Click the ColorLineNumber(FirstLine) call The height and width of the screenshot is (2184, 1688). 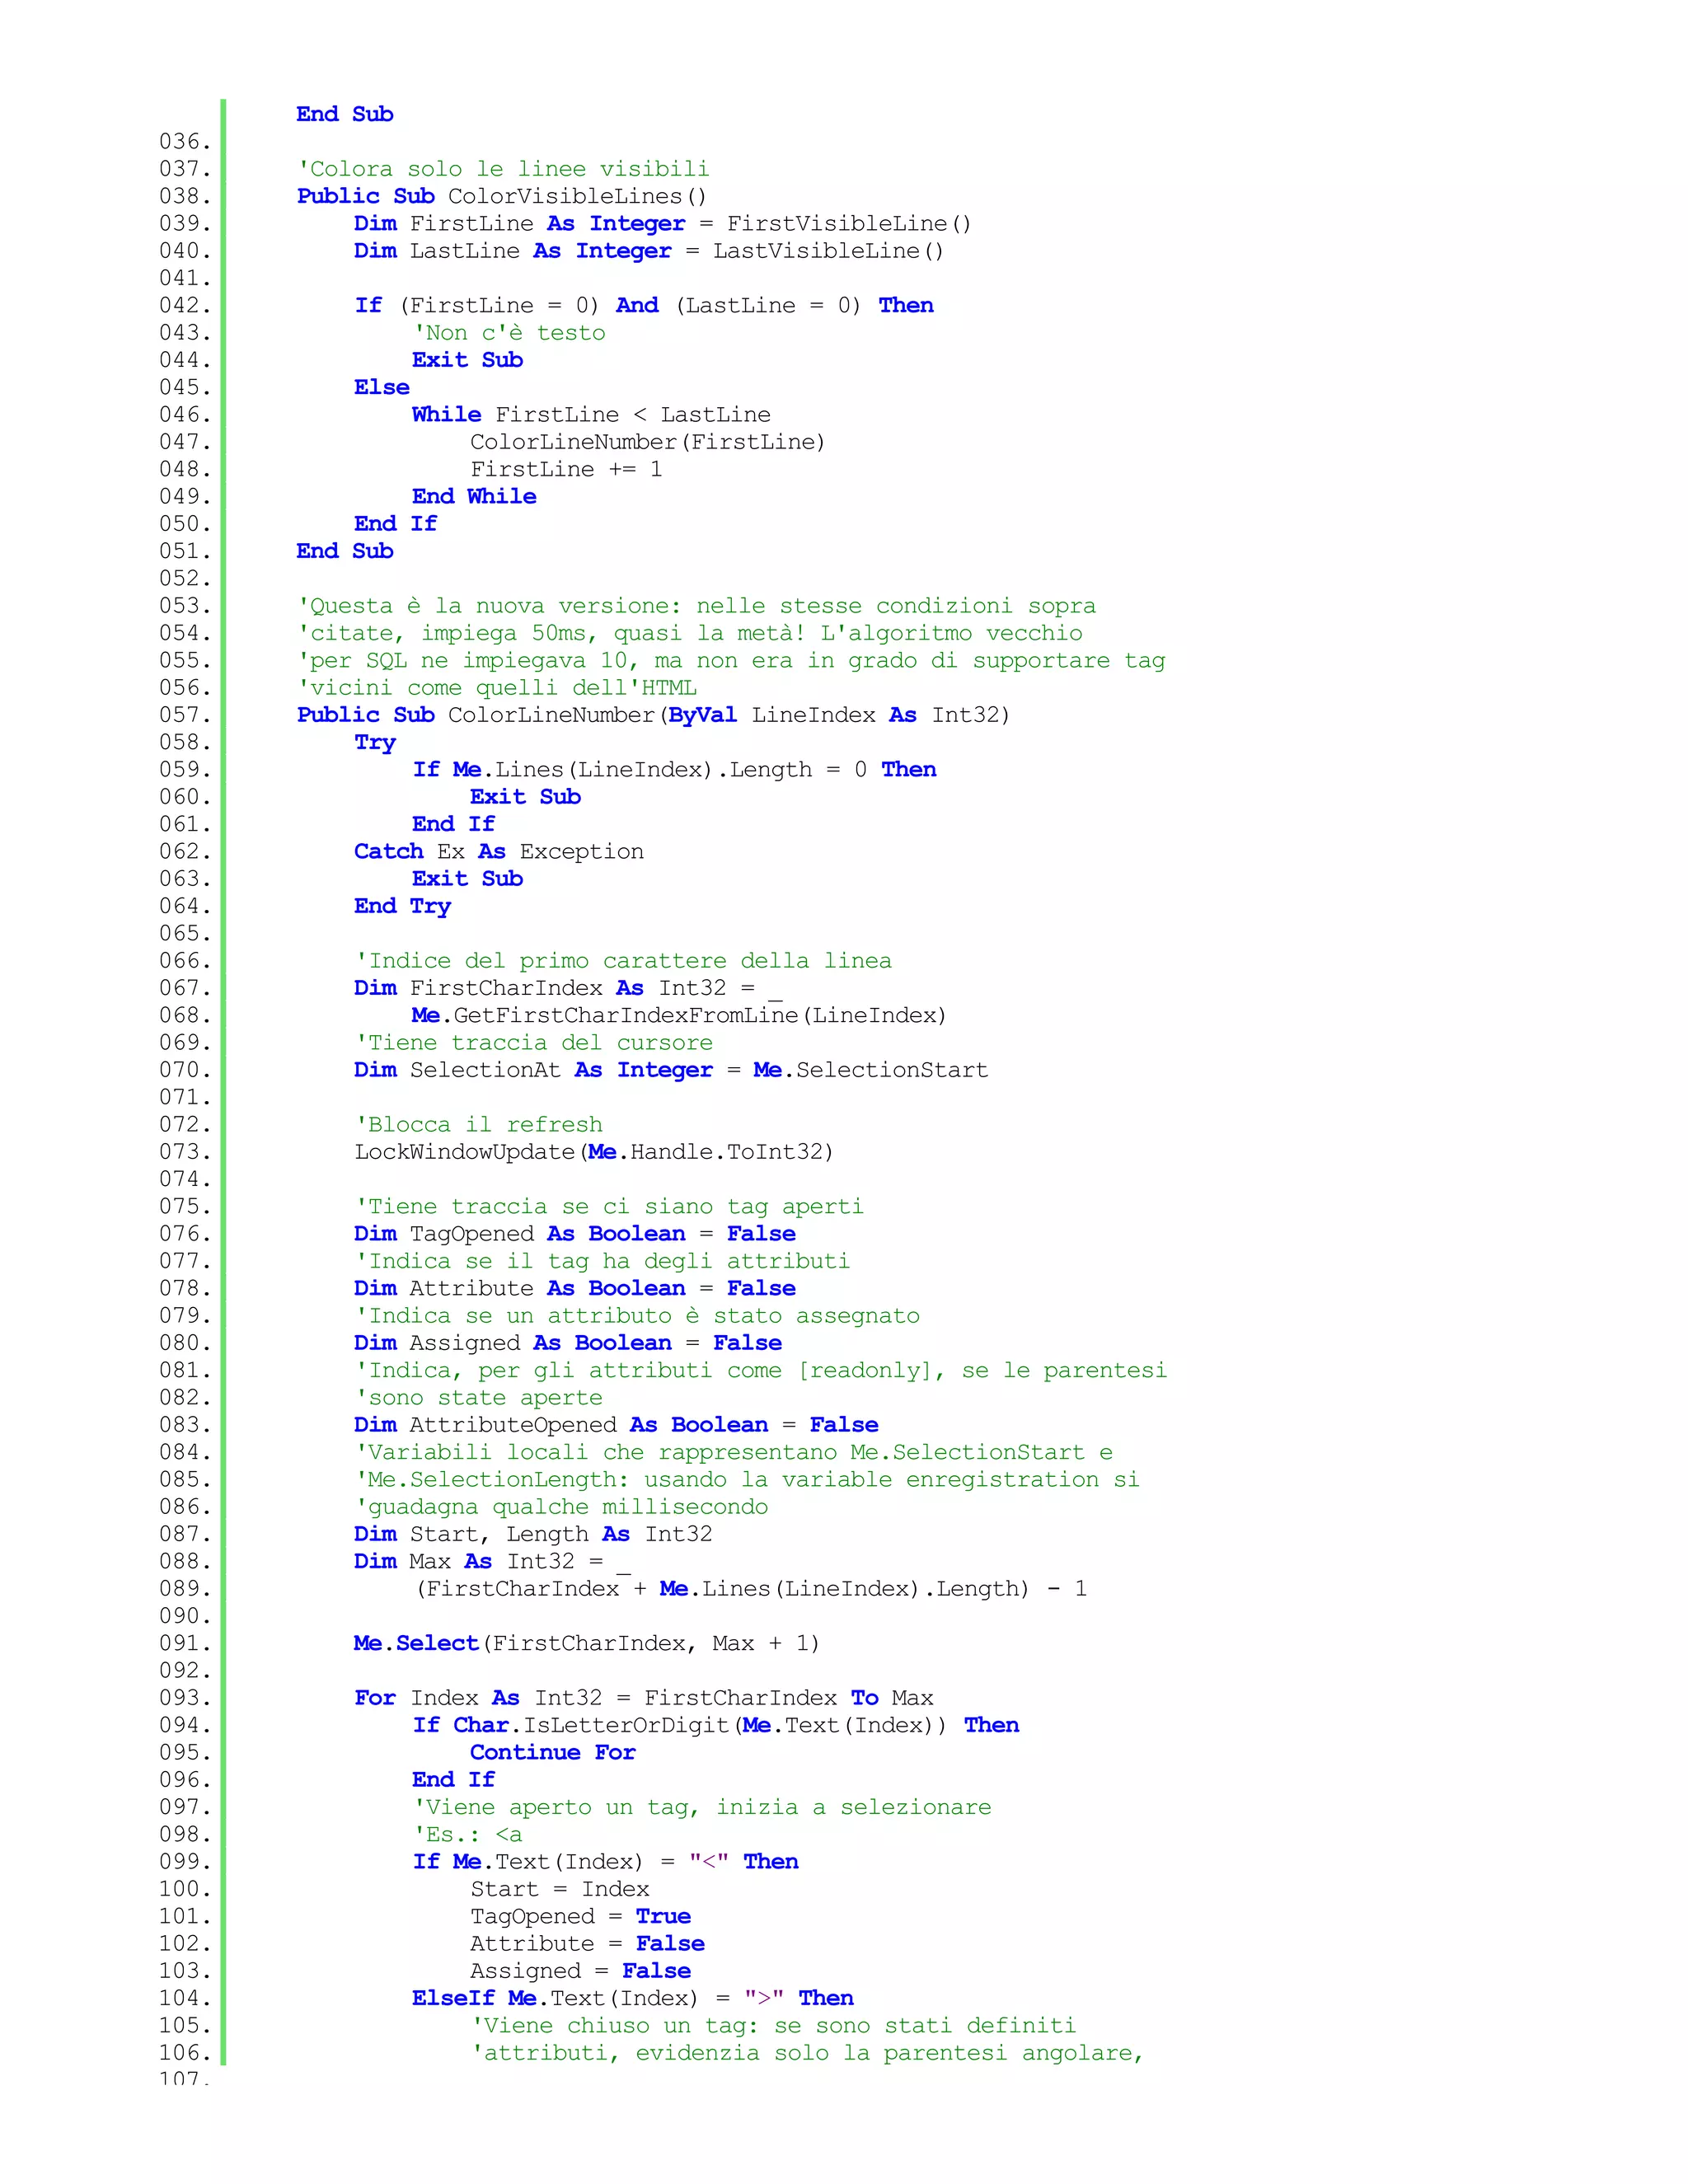click(648, 442)
